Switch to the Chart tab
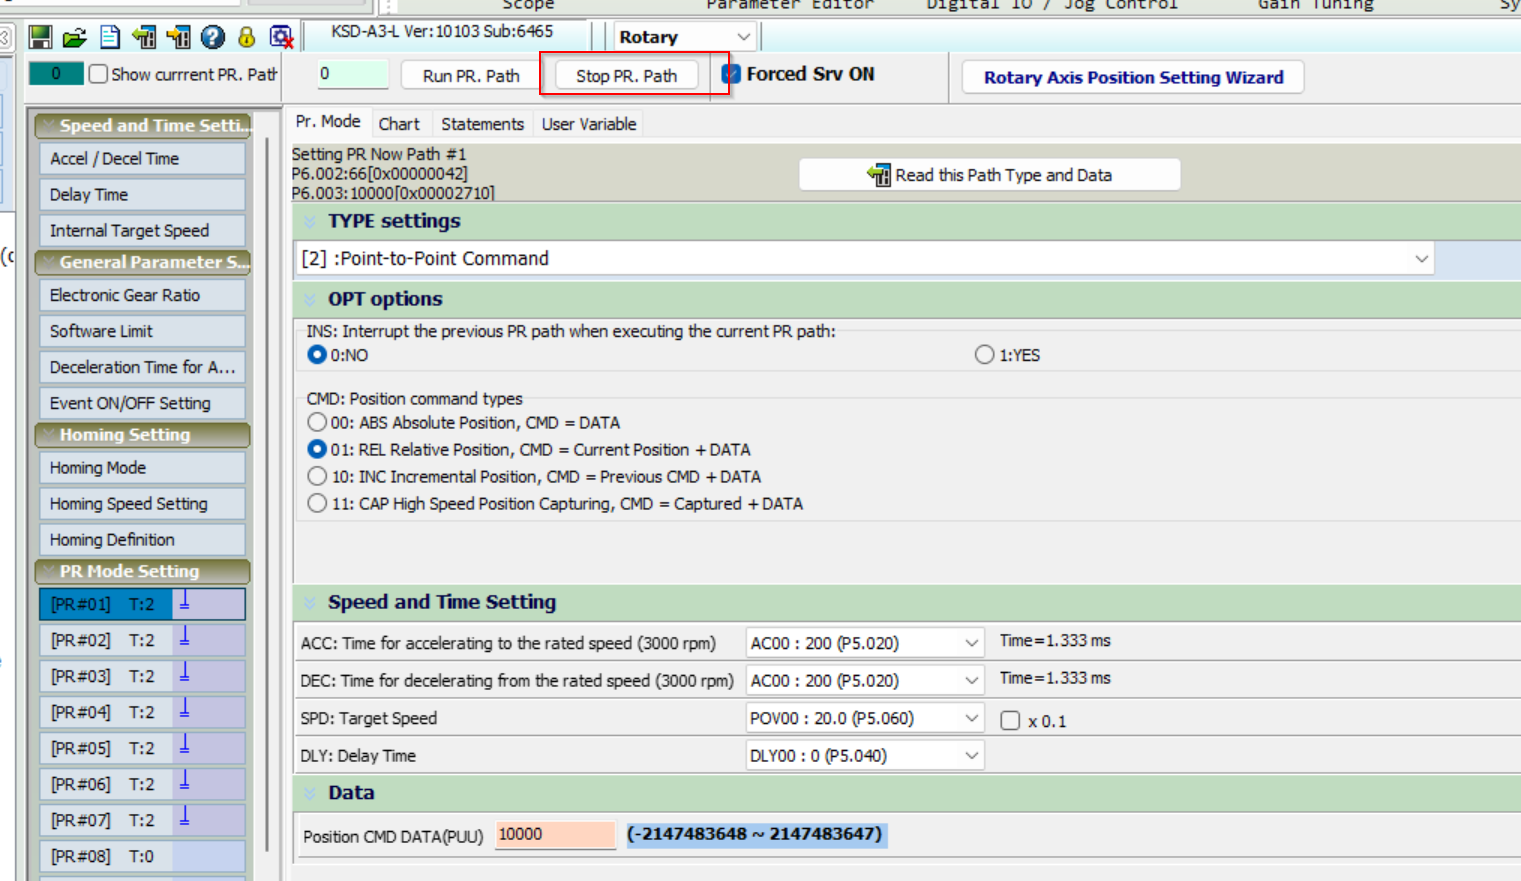The image size is (1521, 881). click(399, 124)
